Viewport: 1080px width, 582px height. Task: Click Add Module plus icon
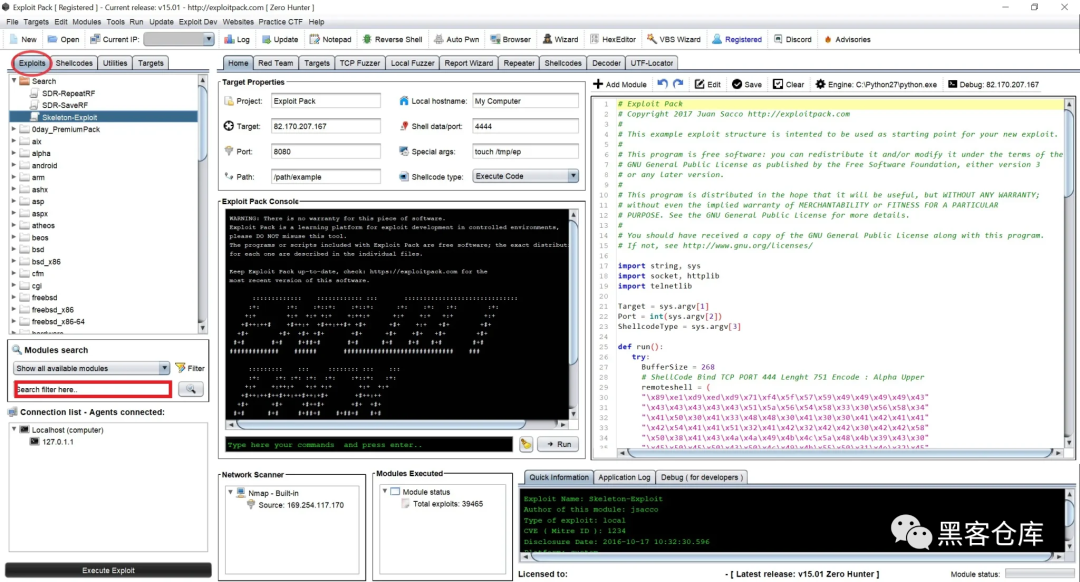[x=598, y=84]
